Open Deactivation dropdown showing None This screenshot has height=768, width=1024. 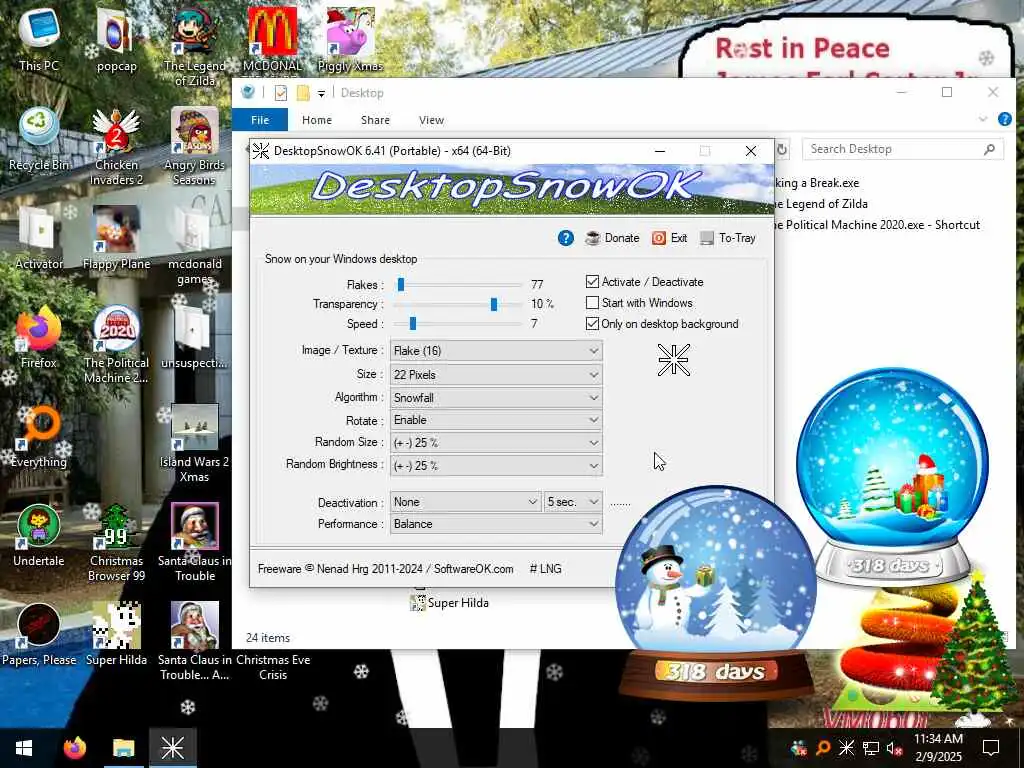pyautogui.click(x=466, y=502)
